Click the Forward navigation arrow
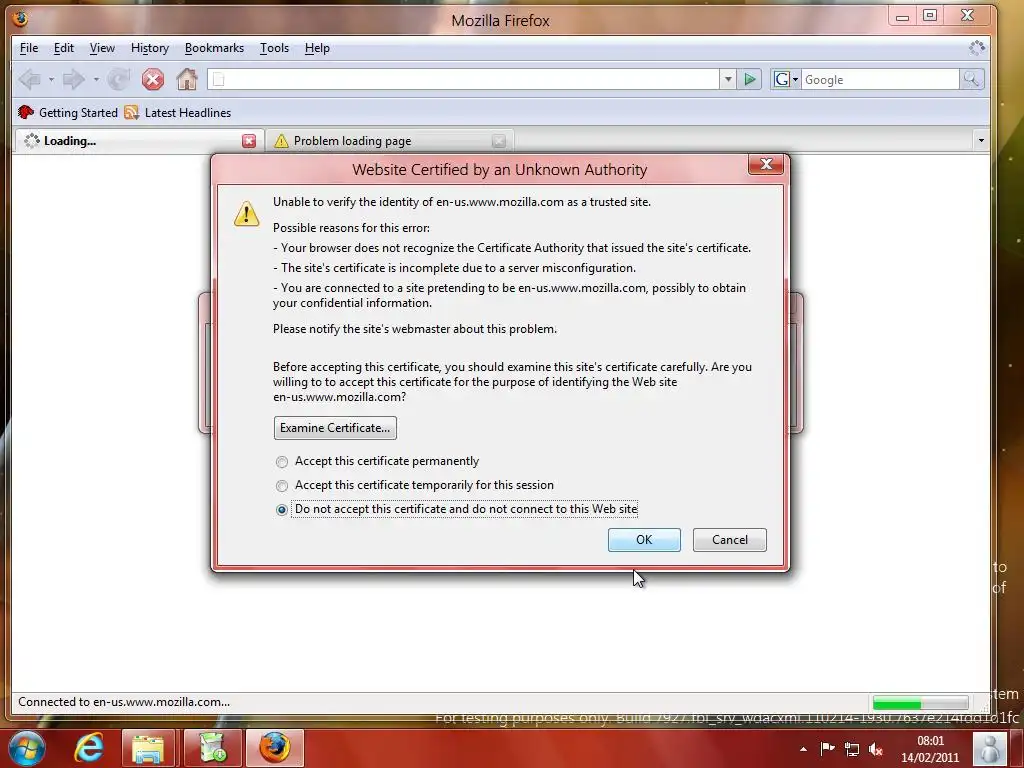The width and height of the screenshot is (1024, 768). tap(73, 80)
